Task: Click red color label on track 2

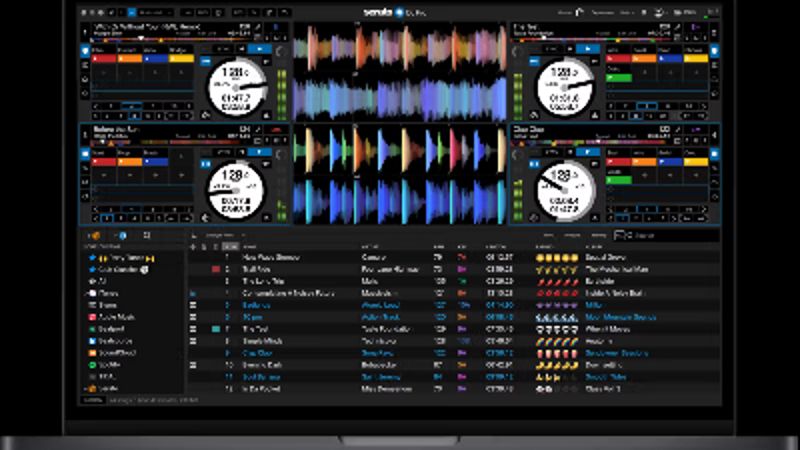Action: click(x=216, y=269)
